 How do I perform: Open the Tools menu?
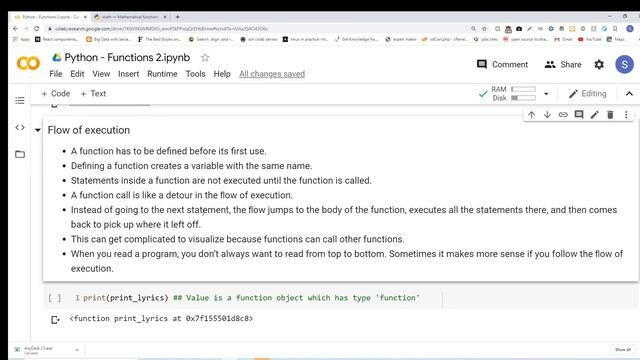[x=196, y=74]
